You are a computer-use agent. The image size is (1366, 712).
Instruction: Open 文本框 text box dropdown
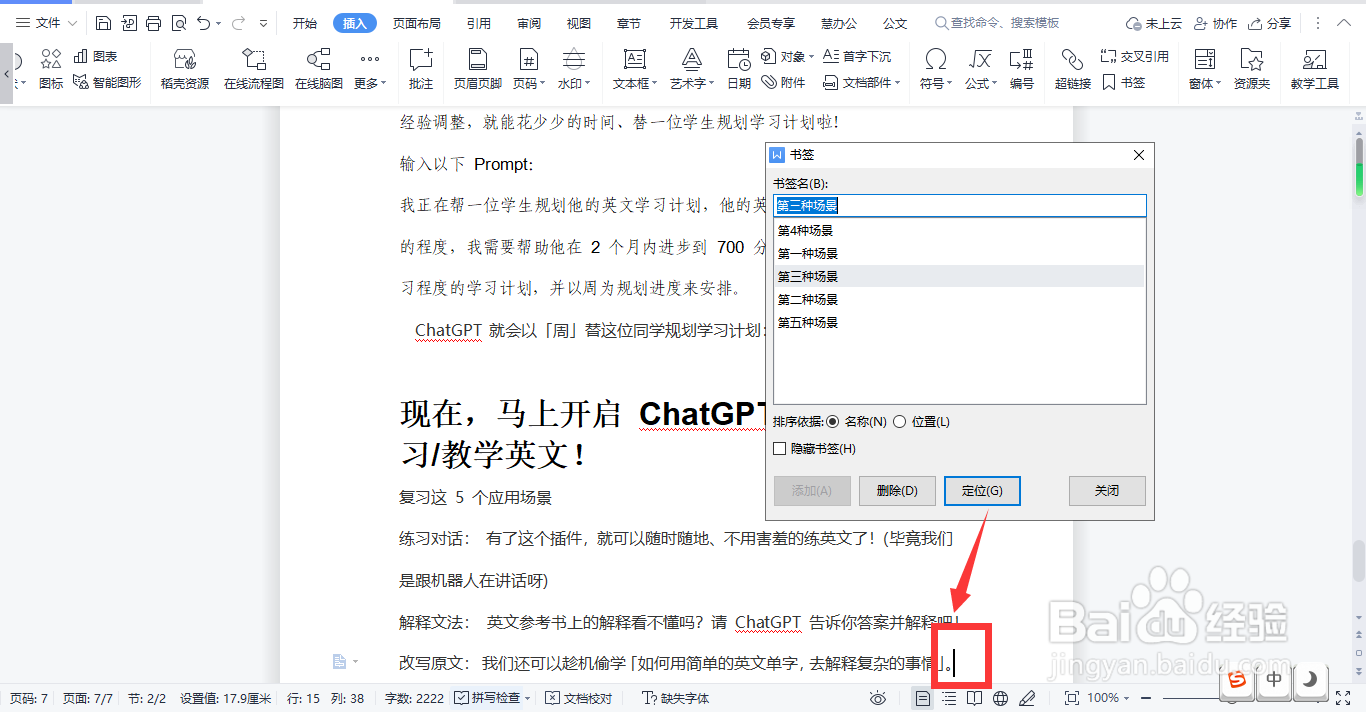click(x=635, y=69)
